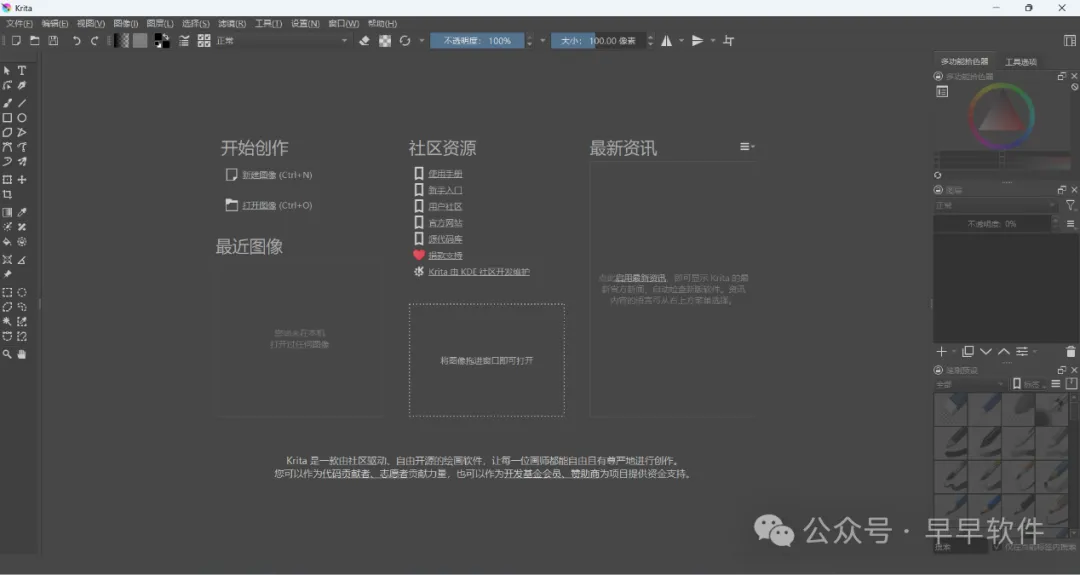Select the shape select arrow tool
The height and width of the screenshot is (575, 1080).
(x=7, y=70)
